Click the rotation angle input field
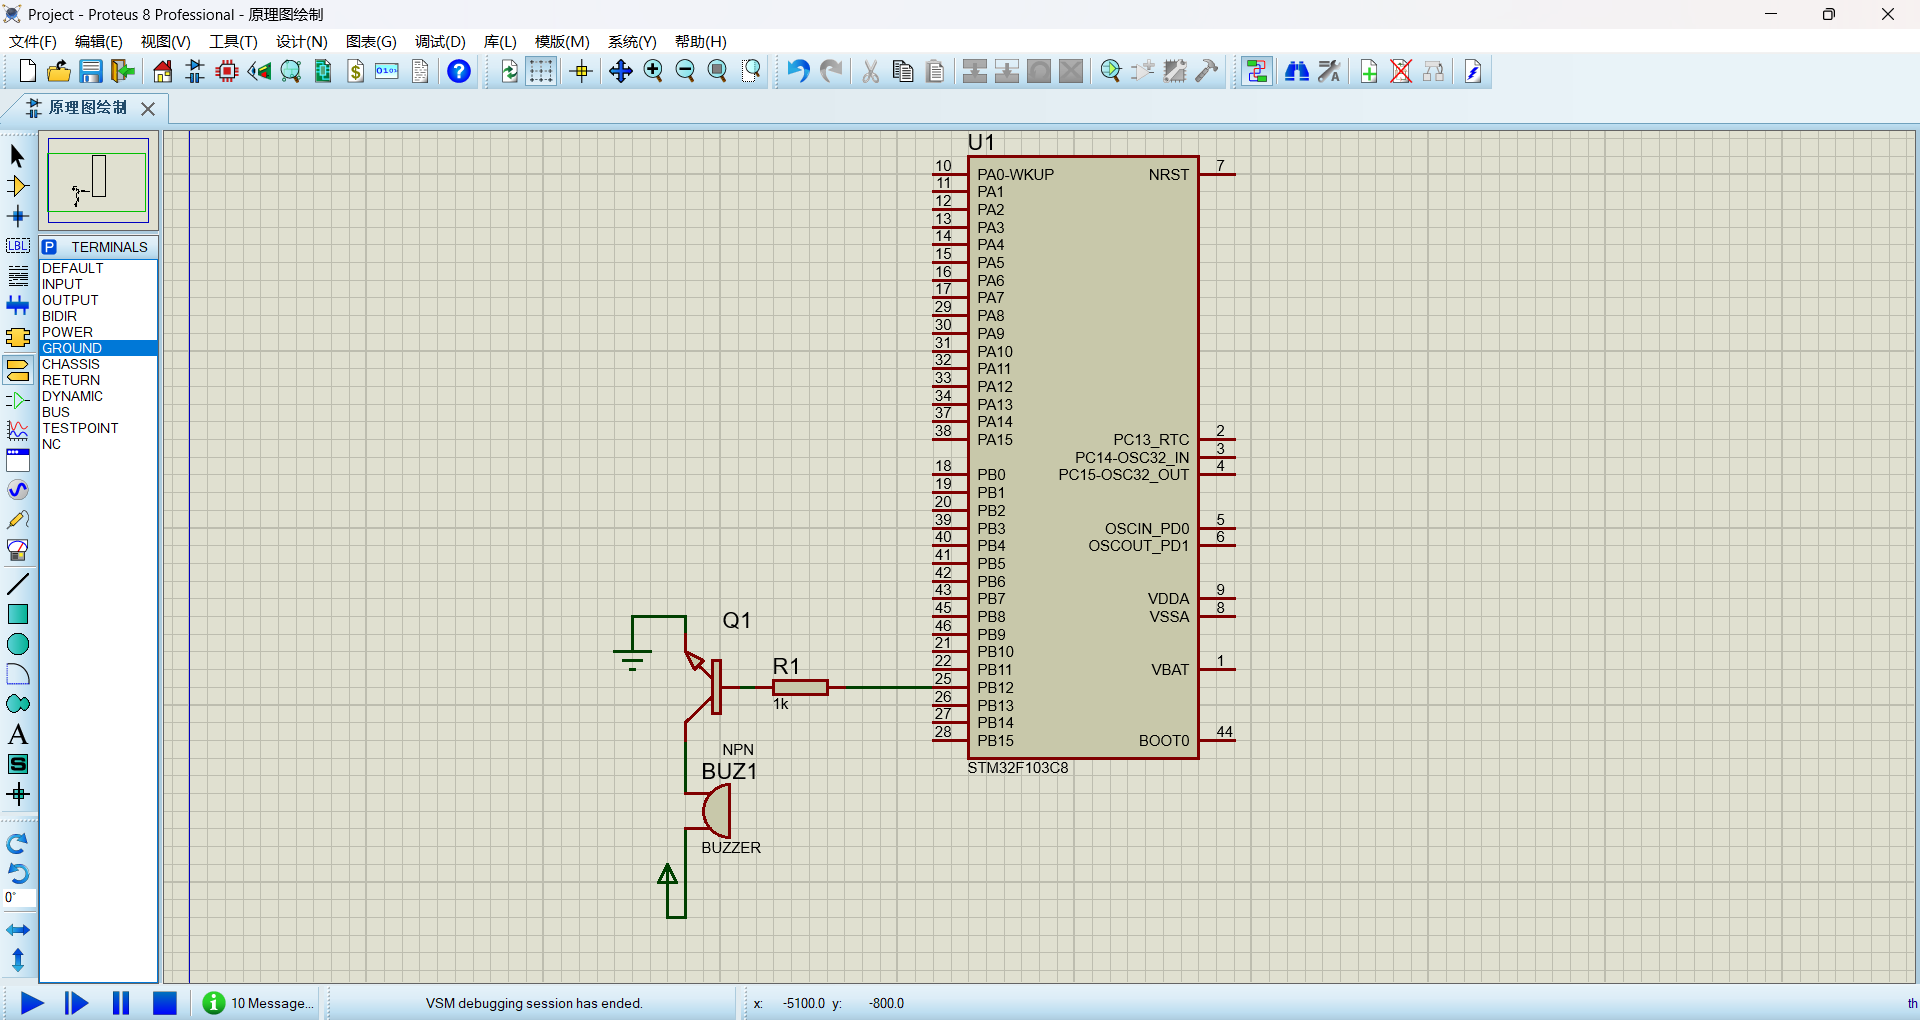Viewport: 1920px width, 1020px height. pos(19,898)
